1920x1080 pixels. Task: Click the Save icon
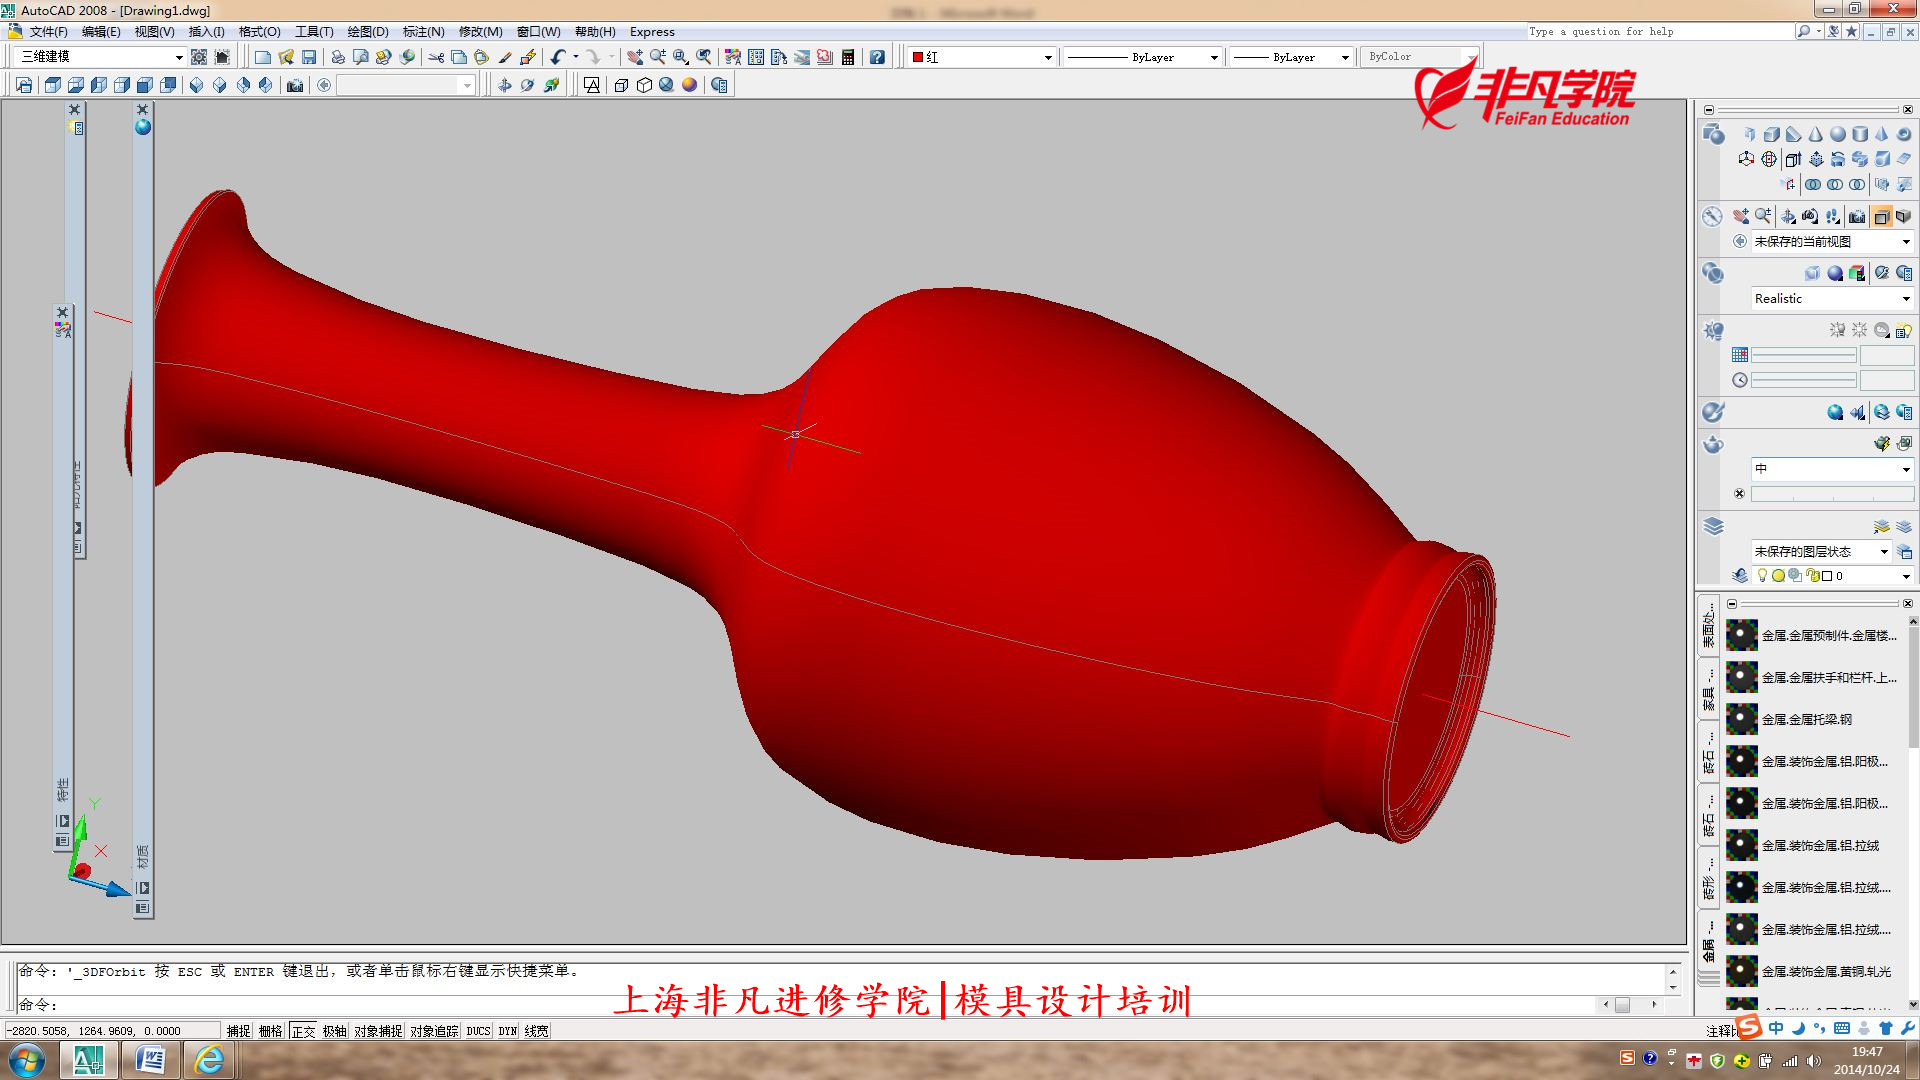click(309, 57)
